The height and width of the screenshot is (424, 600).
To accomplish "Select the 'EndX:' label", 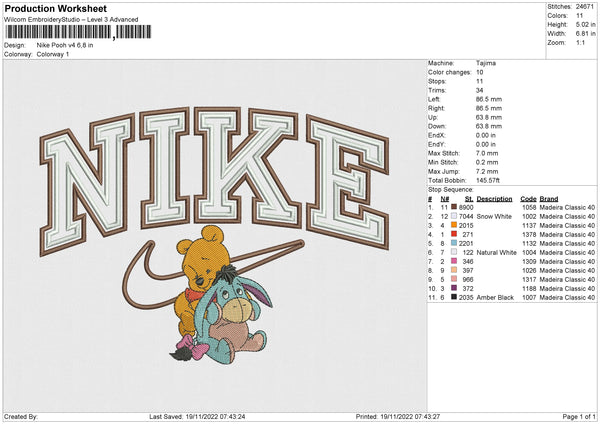I will [437, 135].
